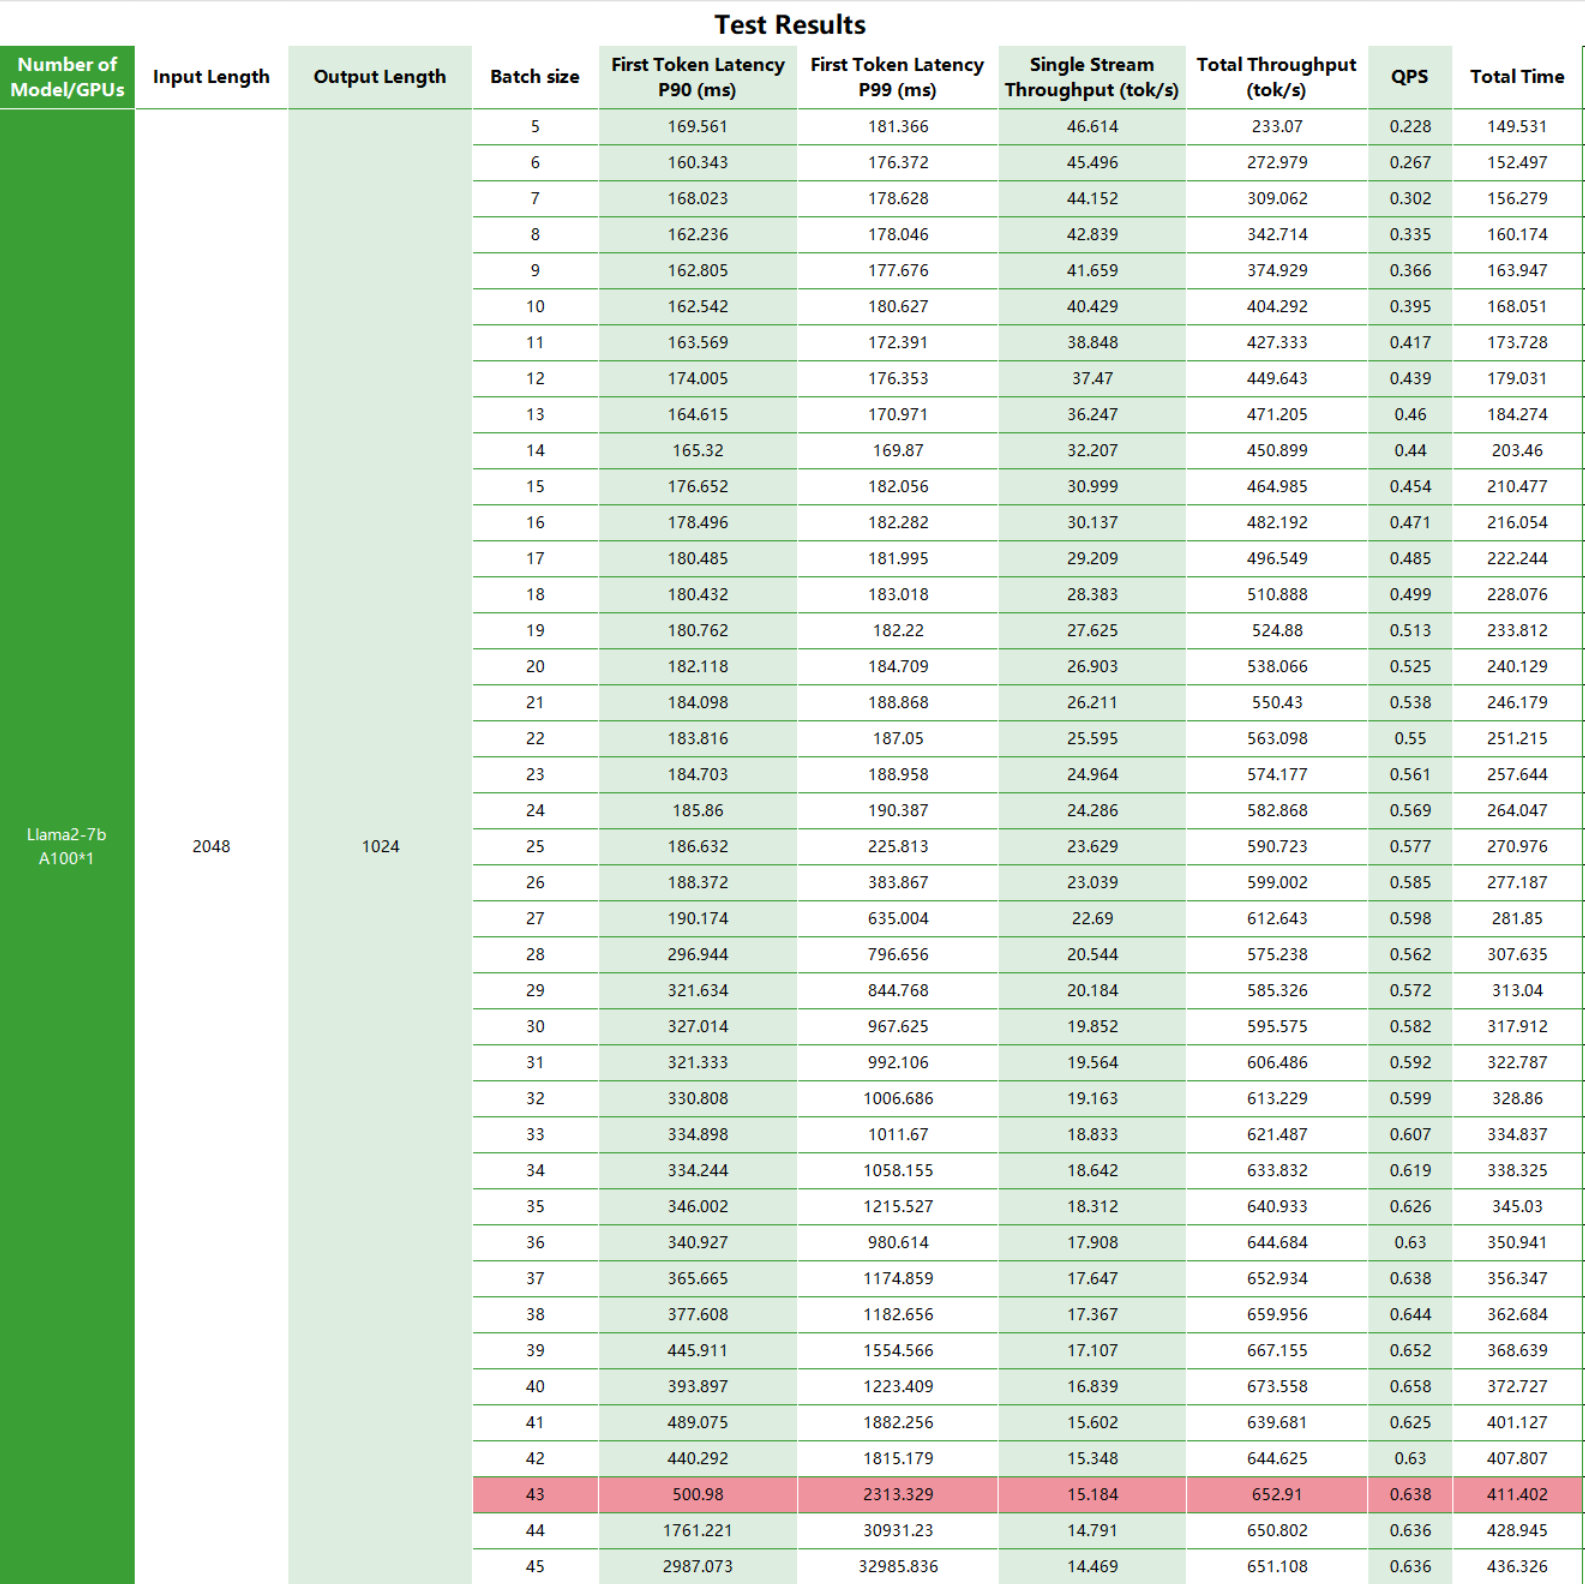Image resolution: width=1585 pixels, height=1584 pixels.
Task: Select highlighted P90 latency "500.98"
Action: pos(698,1495)
